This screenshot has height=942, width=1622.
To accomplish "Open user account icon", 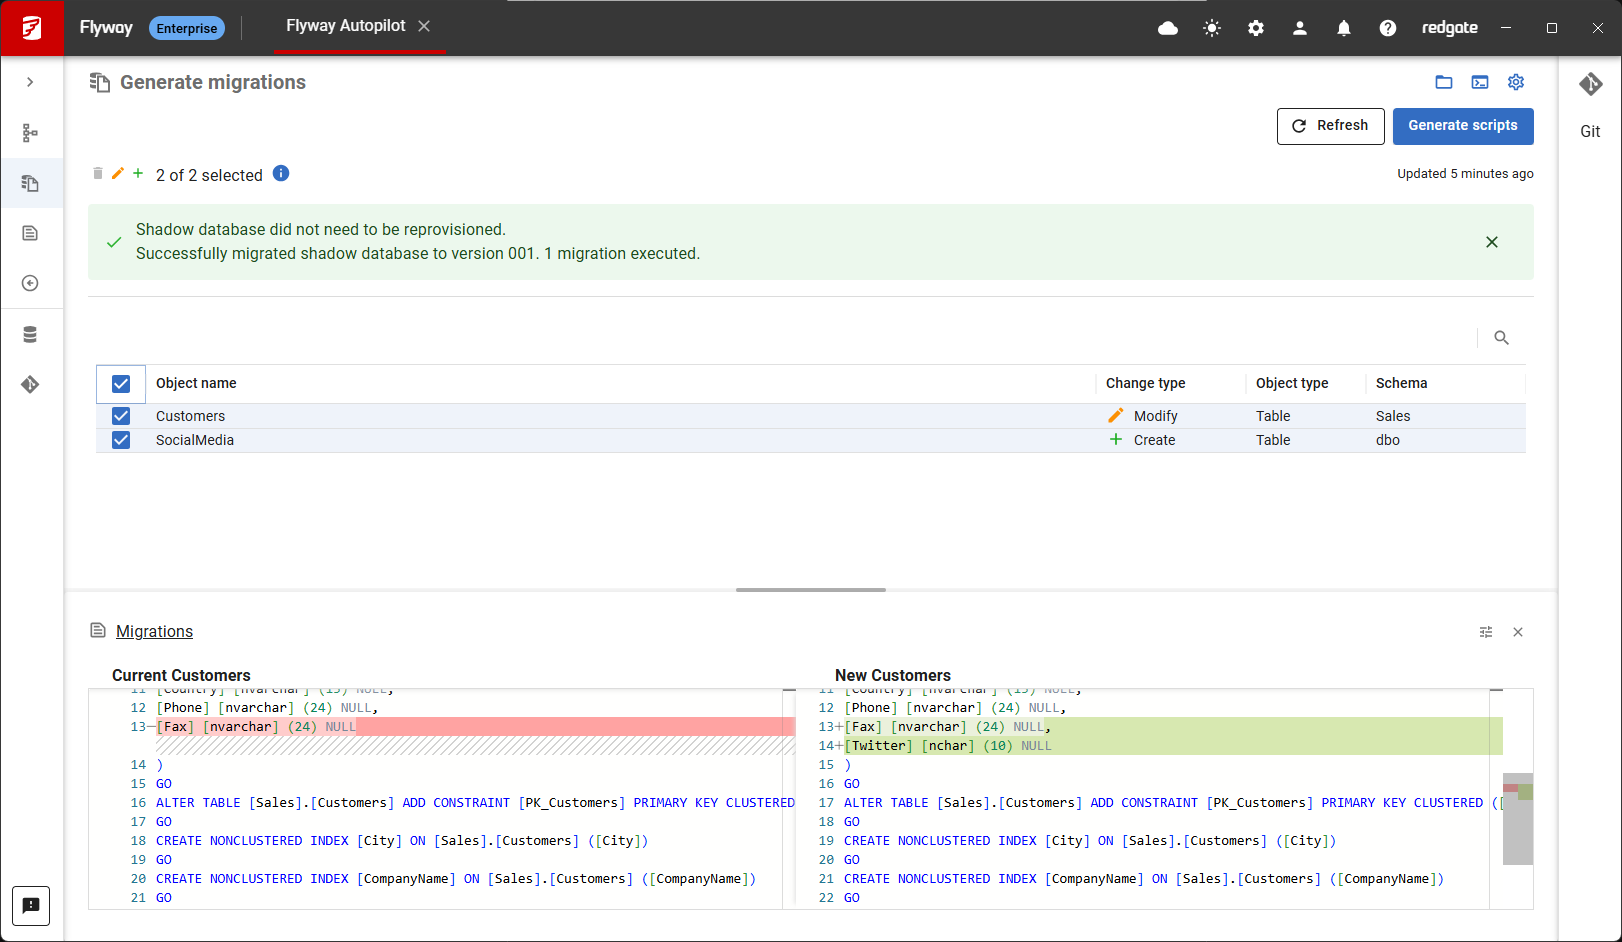I will 1300,28.
